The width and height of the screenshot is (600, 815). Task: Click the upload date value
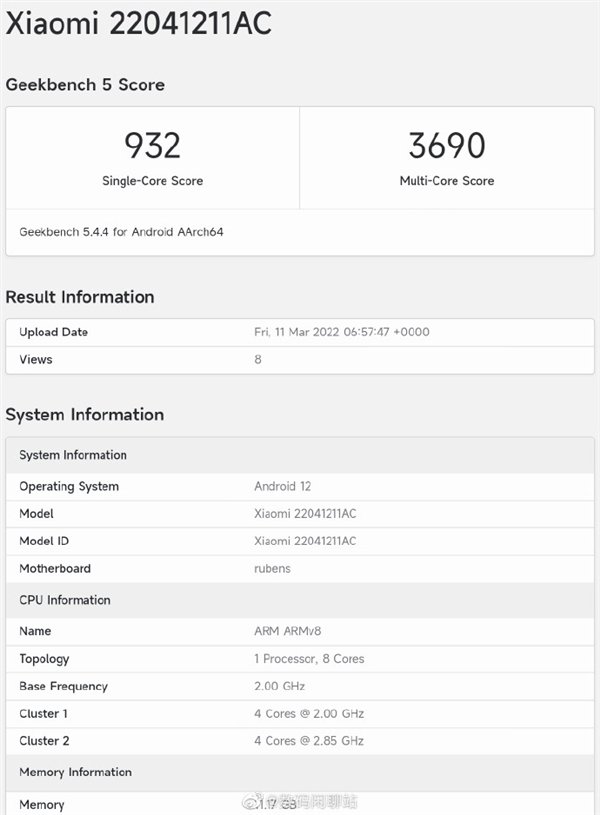point(342,332)
